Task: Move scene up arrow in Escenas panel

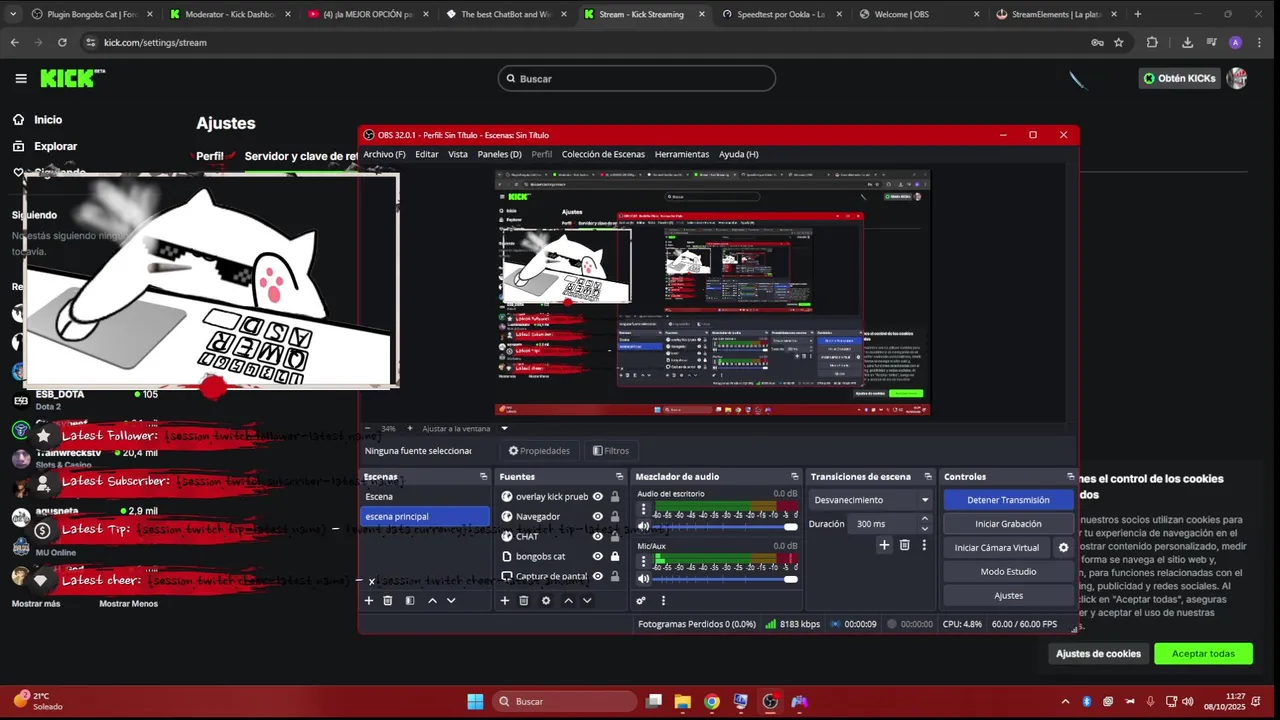Action: point(432,600)
